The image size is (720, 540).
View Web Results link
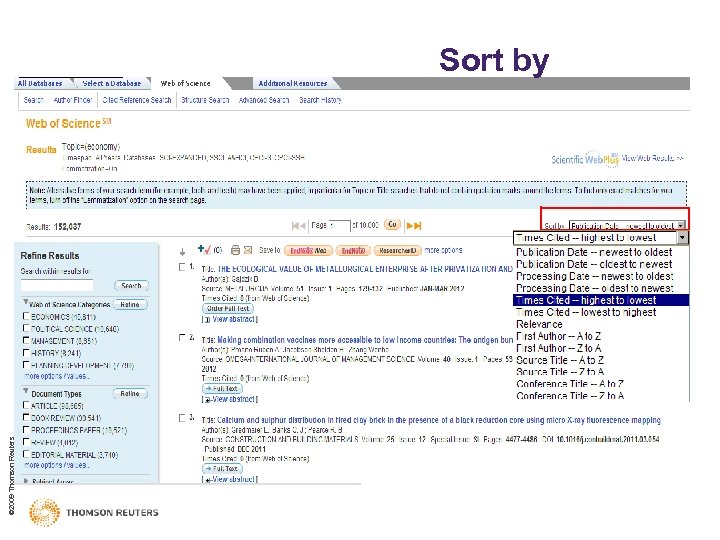[652, 158]
